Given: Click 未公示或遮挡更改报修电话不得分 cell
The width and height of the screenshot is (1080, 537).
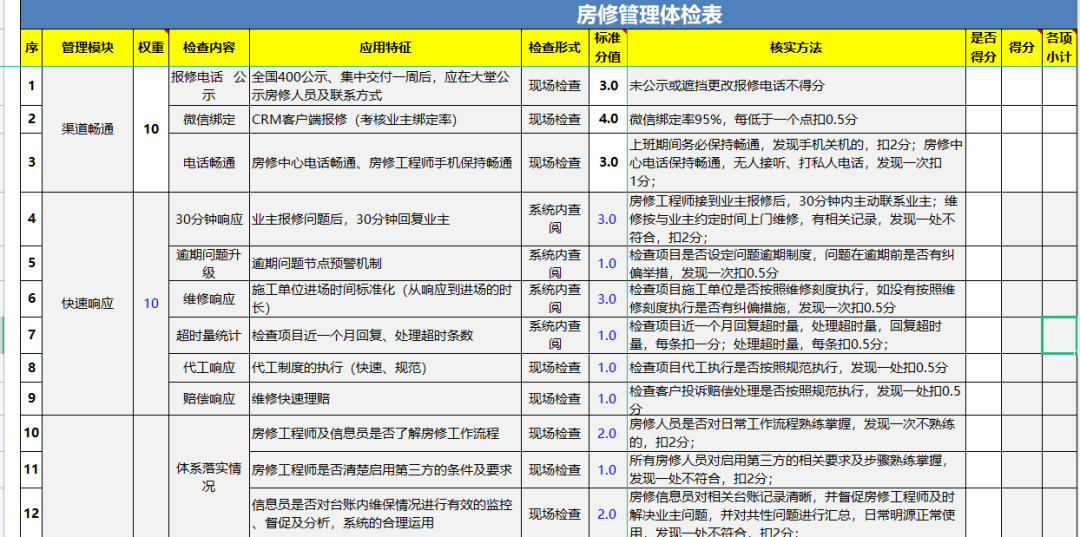Looking at the screenshot, I should coord(796,86).
